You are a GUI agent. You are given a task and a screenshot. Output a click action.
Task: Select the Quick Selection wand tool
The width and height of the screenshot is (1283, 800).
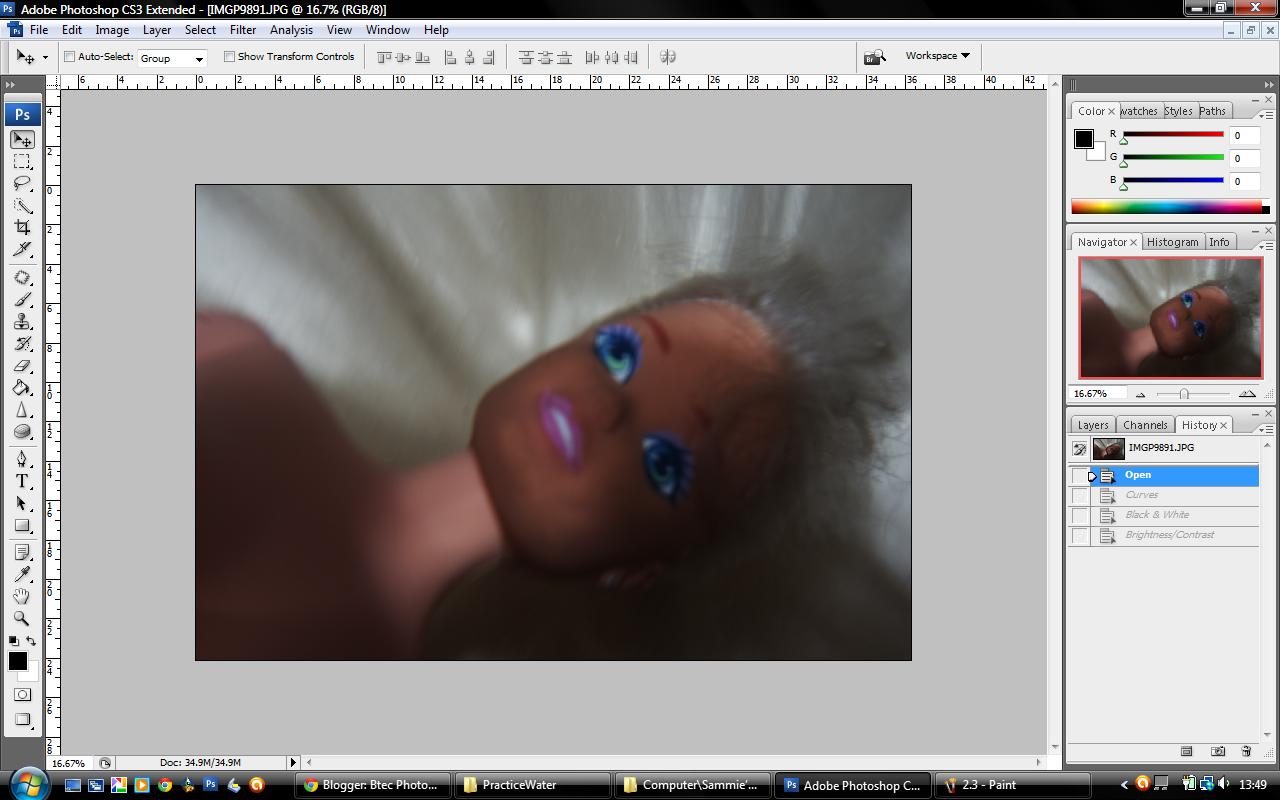(x=22, y=206)
